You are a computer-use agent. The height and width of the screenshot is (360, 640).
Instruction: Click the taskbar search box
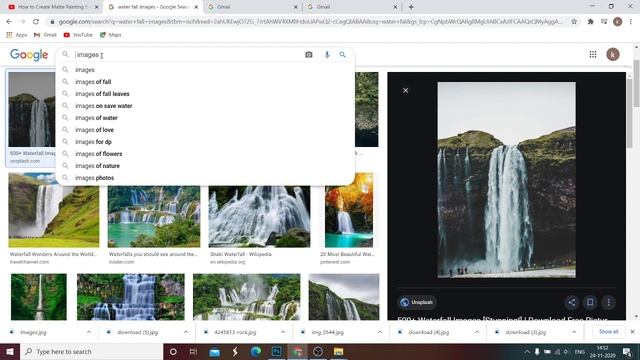coord(91,351)
